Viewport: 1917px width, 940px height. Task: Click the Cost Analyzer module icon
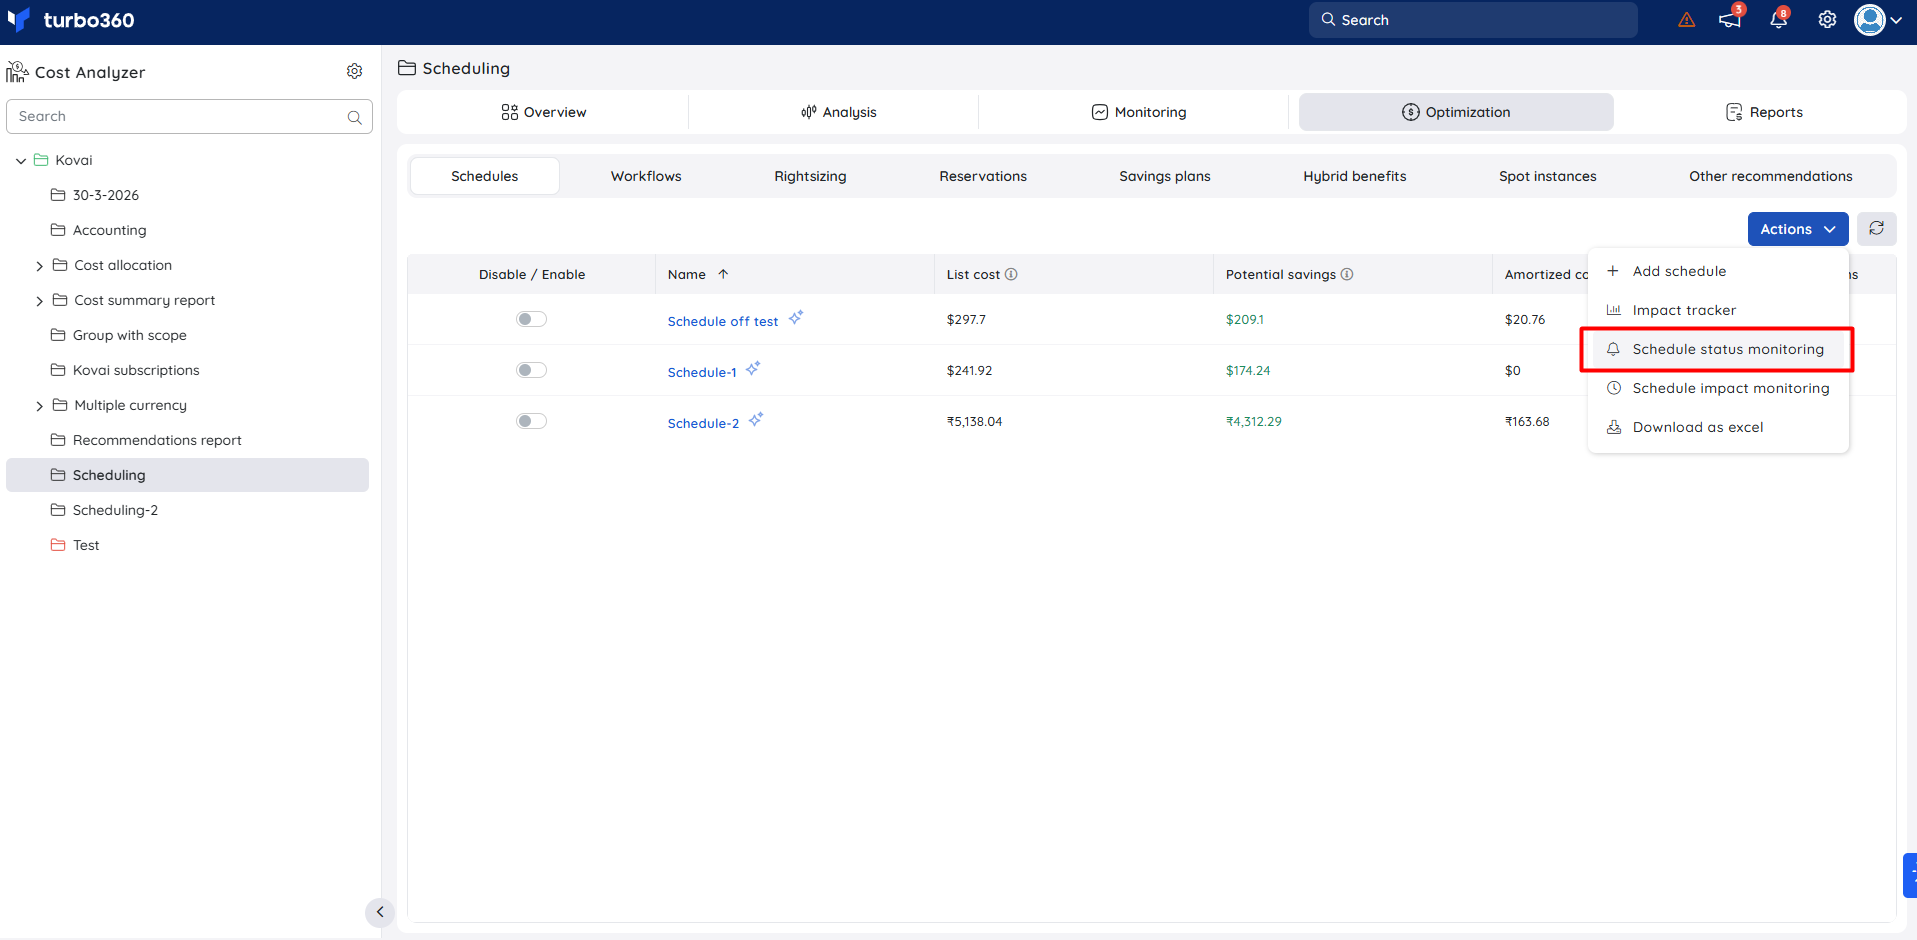pyautogui.click(x=17, y=72)
